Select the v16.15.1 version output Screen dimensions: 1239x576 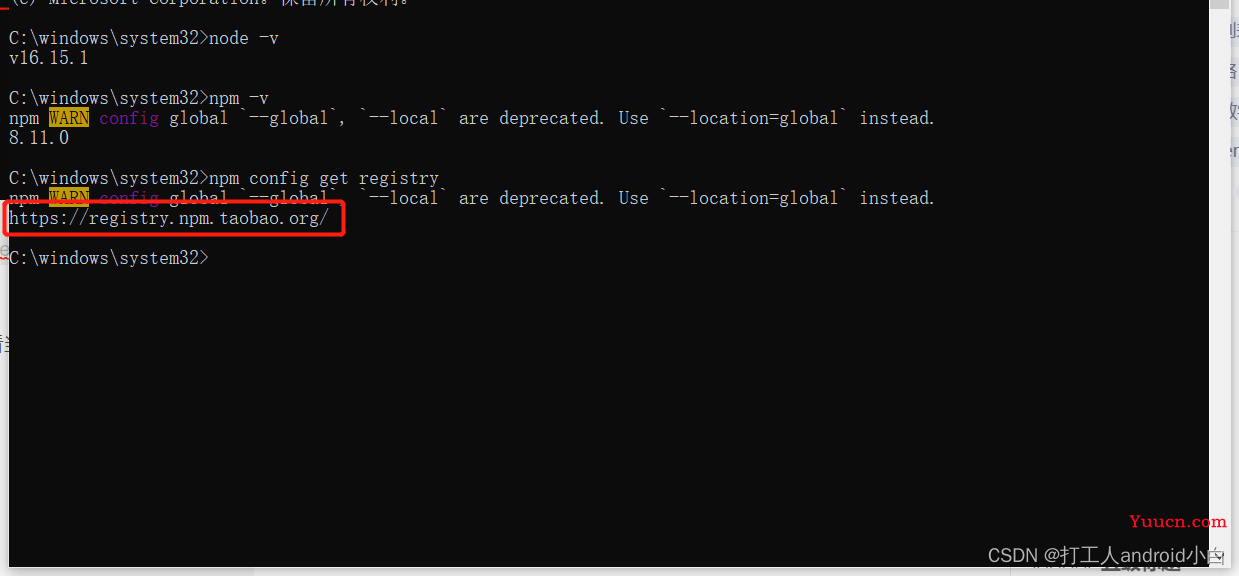pyautogui.click(x=49, y=58)
